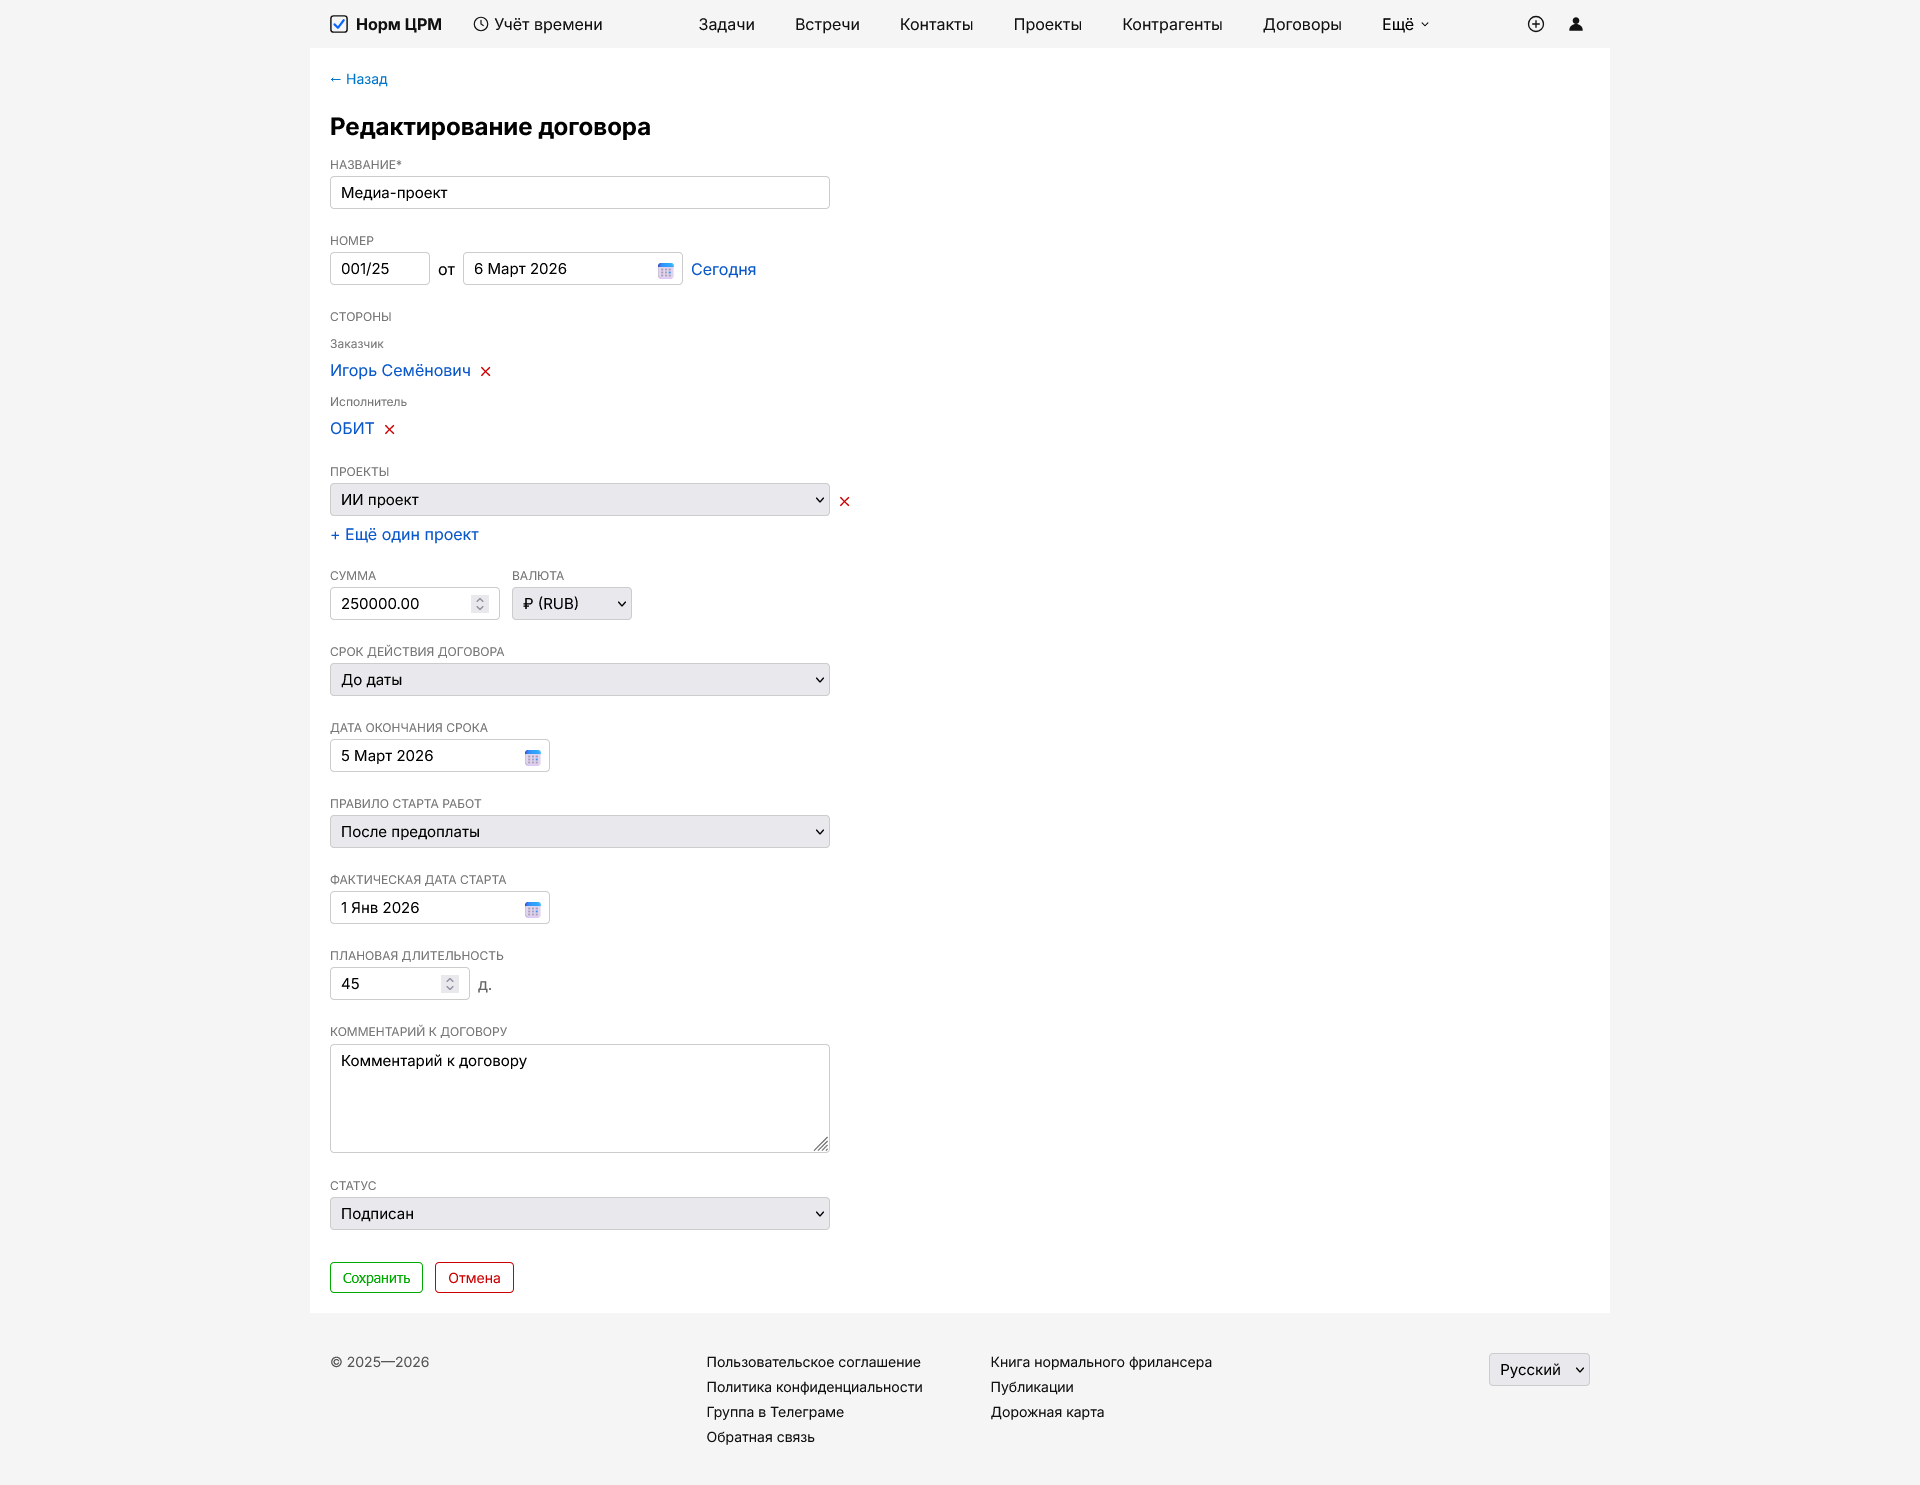Expand the status Подписан dropdown
The image size is (1920, 1485).
[x=579, y=1214]
